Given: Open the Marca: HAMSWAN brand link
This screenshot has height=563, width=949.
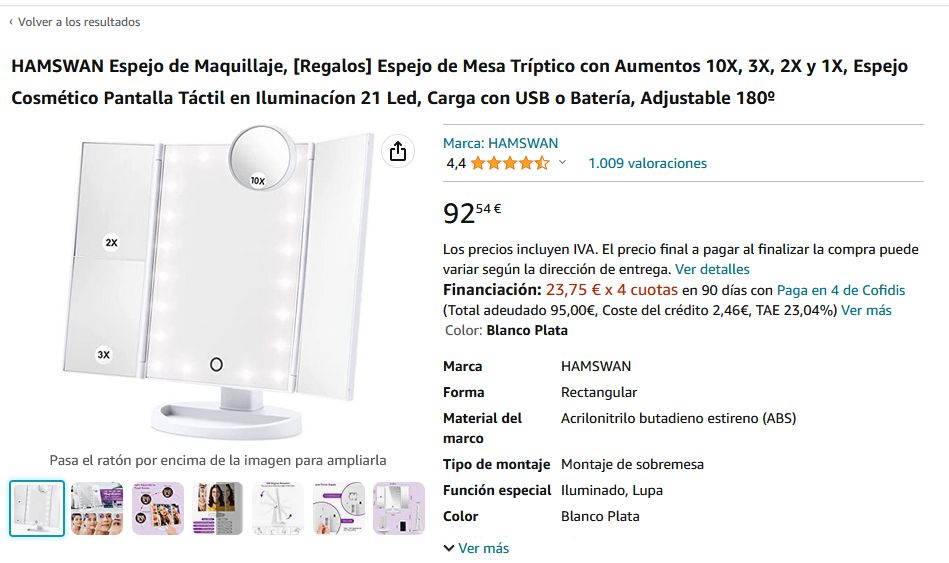Looking at the screenshot, I should point(501,143).
